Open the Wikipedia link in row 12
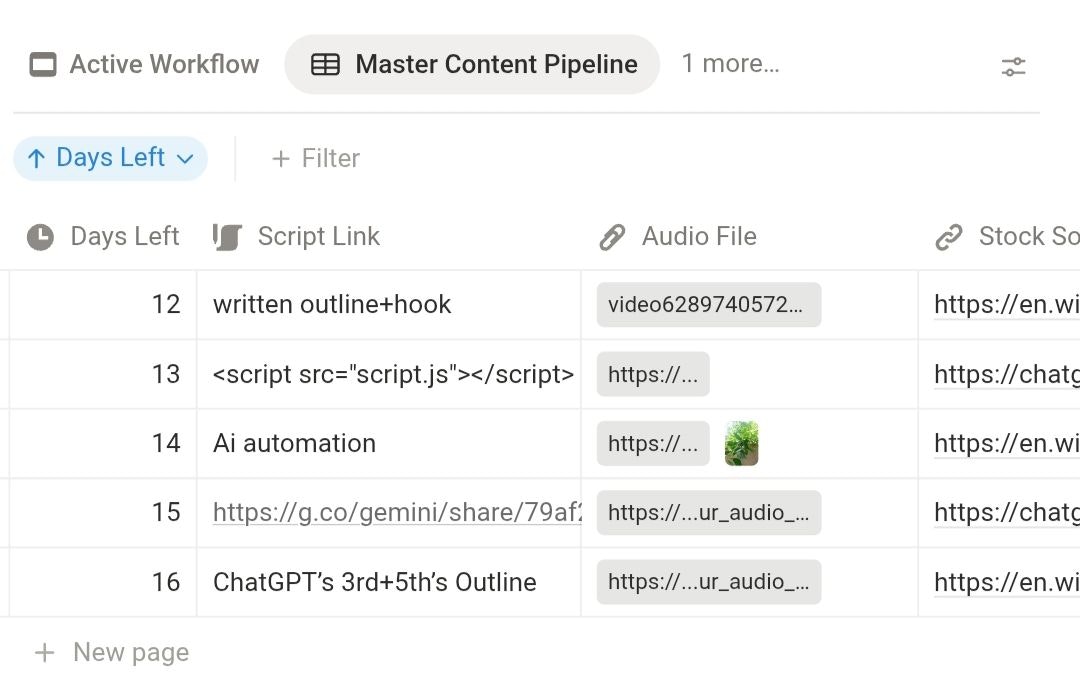This screenshot has width=1080, height=693. click(1006, 304)
